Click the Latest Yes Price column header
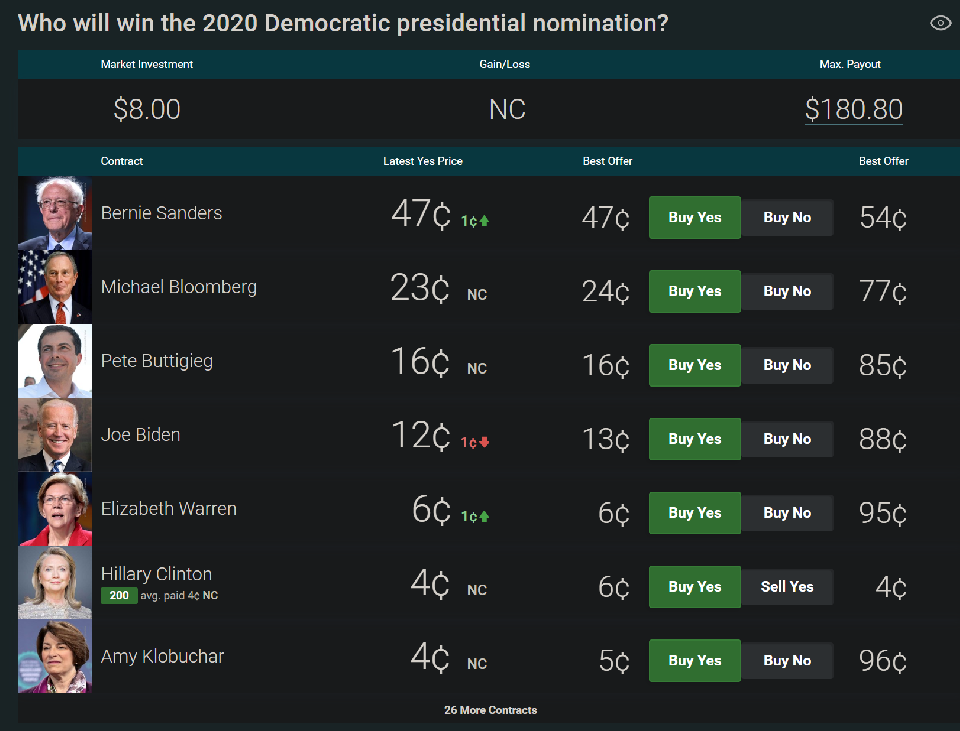The width and height of the screenshot is (960, 731). coord(423,161)
